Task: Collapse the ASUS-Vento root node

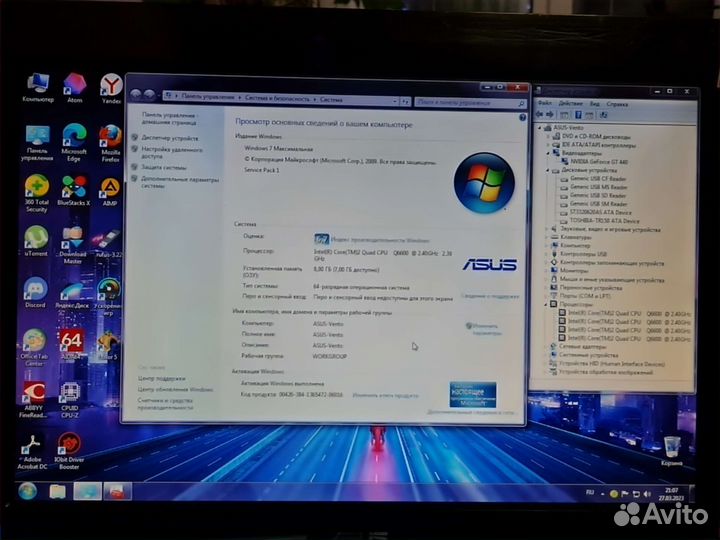Action: point(540,128)
